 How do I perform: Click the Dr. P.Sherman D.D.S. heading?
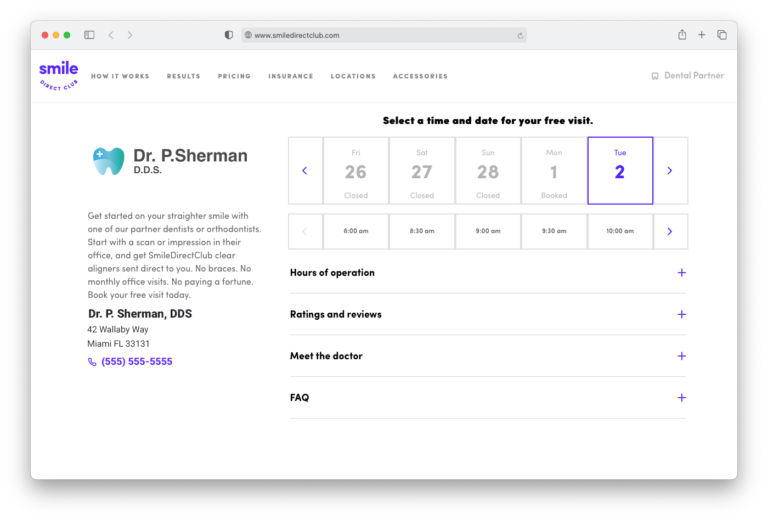point(190,161)
